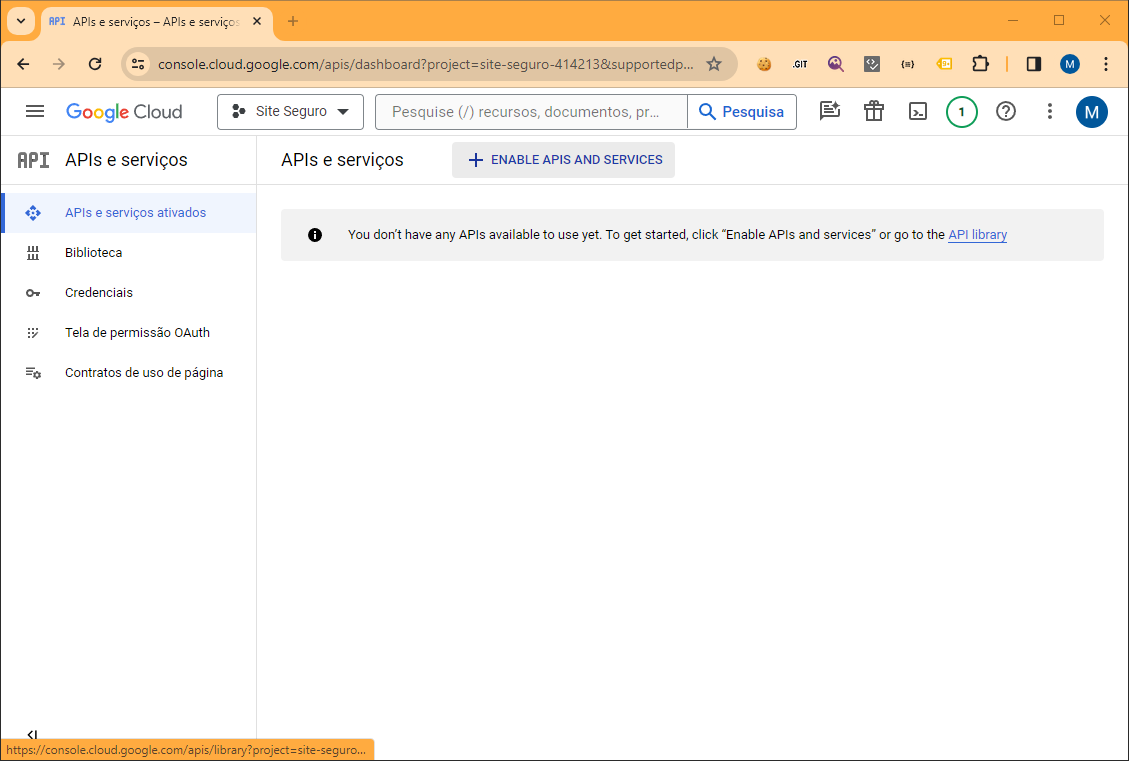Click the Credenciais key icon

[x=33, y=293]
